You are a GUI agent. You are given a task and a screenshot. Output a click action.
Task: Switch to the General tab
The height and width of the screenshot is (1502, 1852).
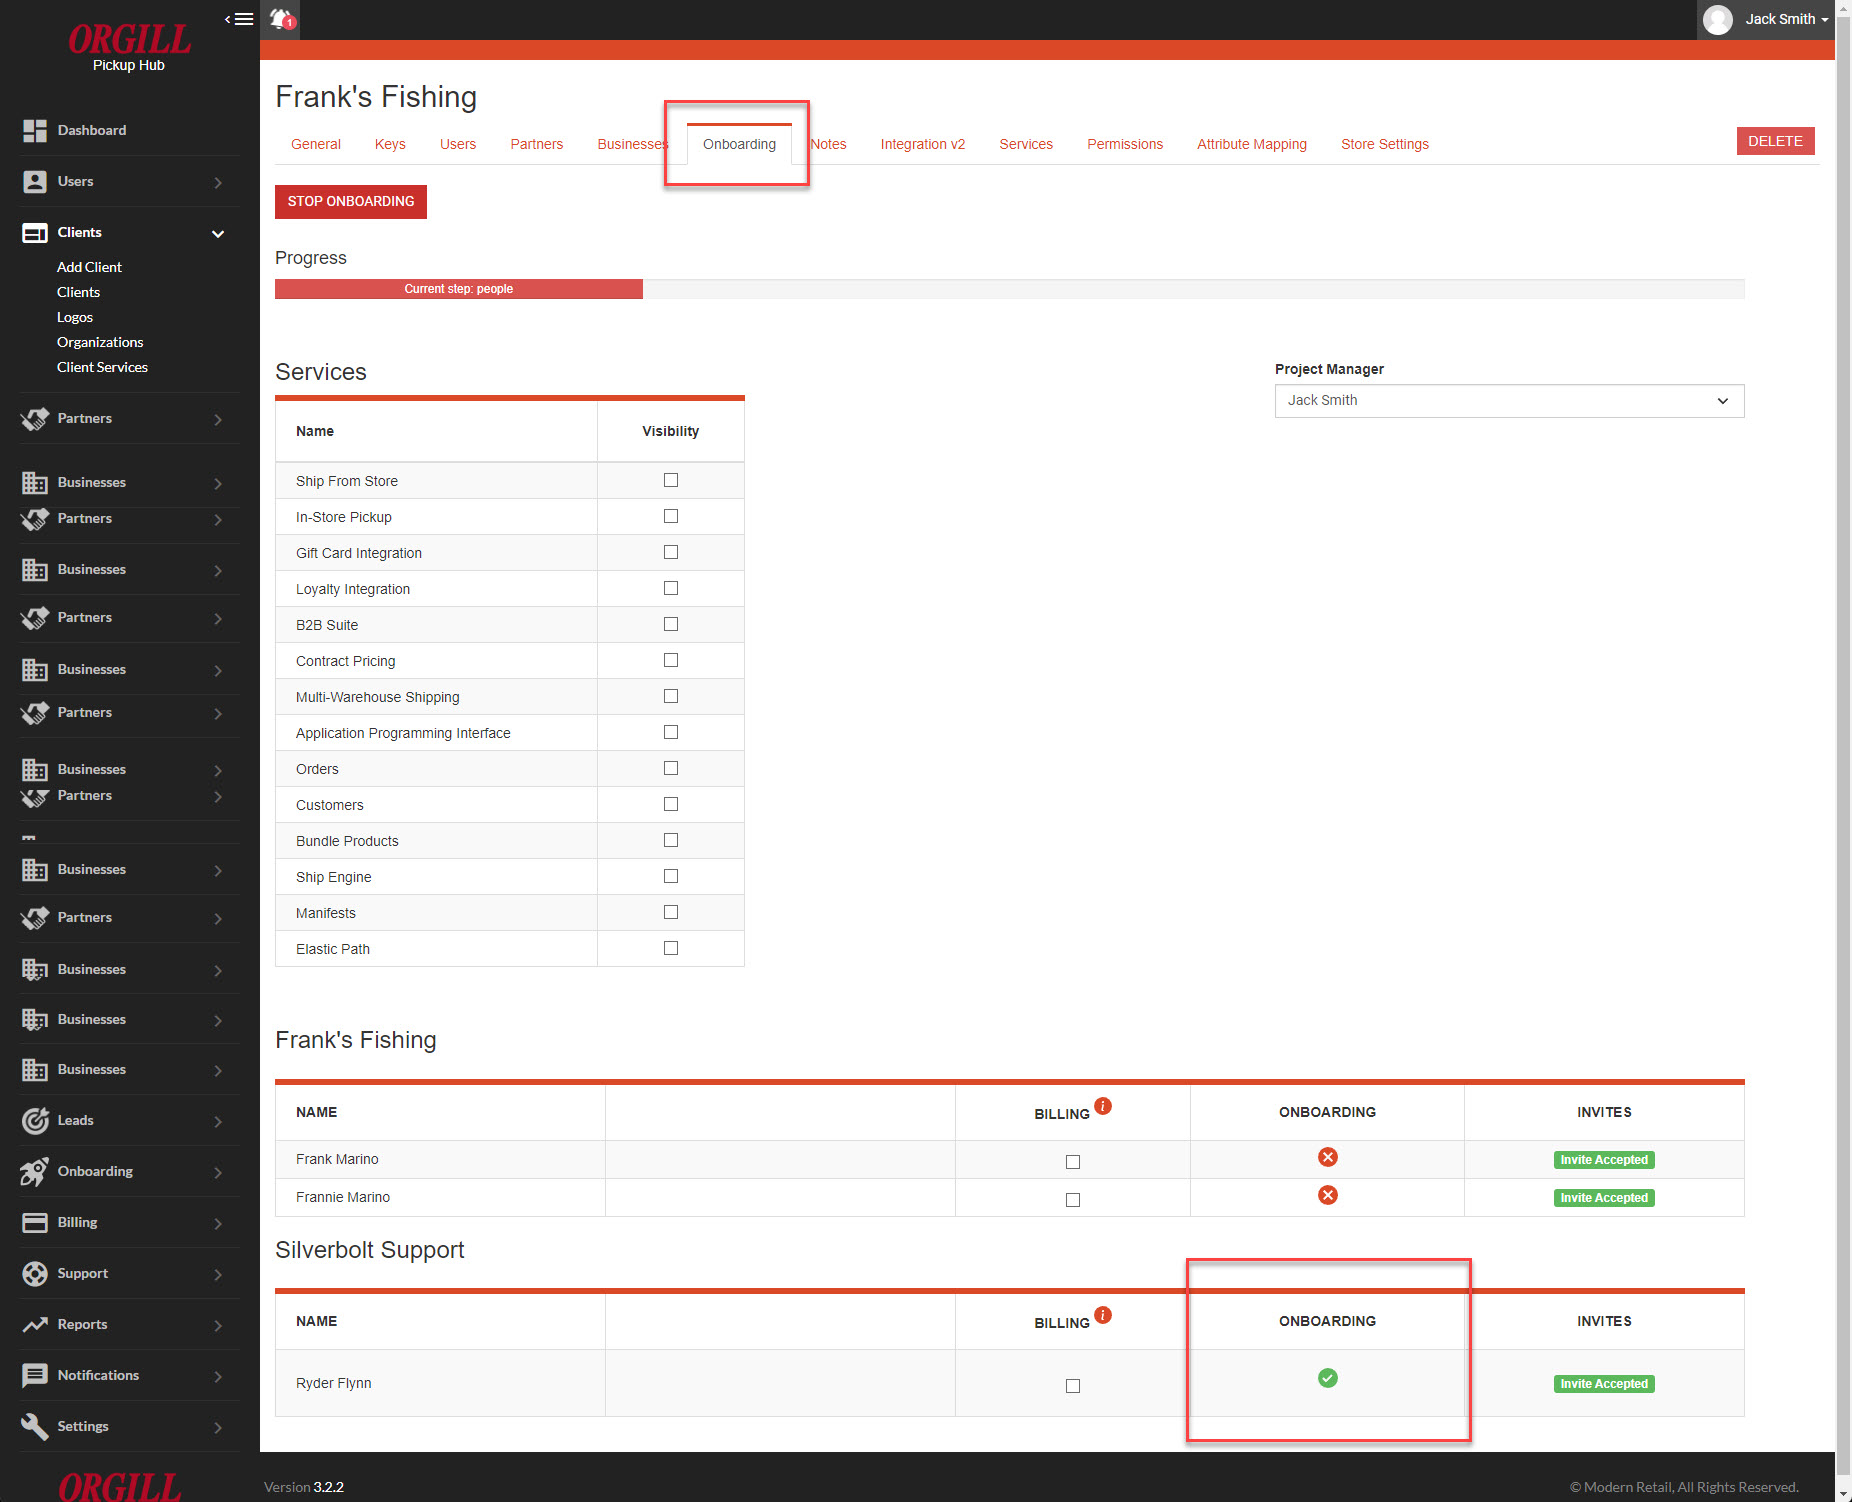point(316,144)
